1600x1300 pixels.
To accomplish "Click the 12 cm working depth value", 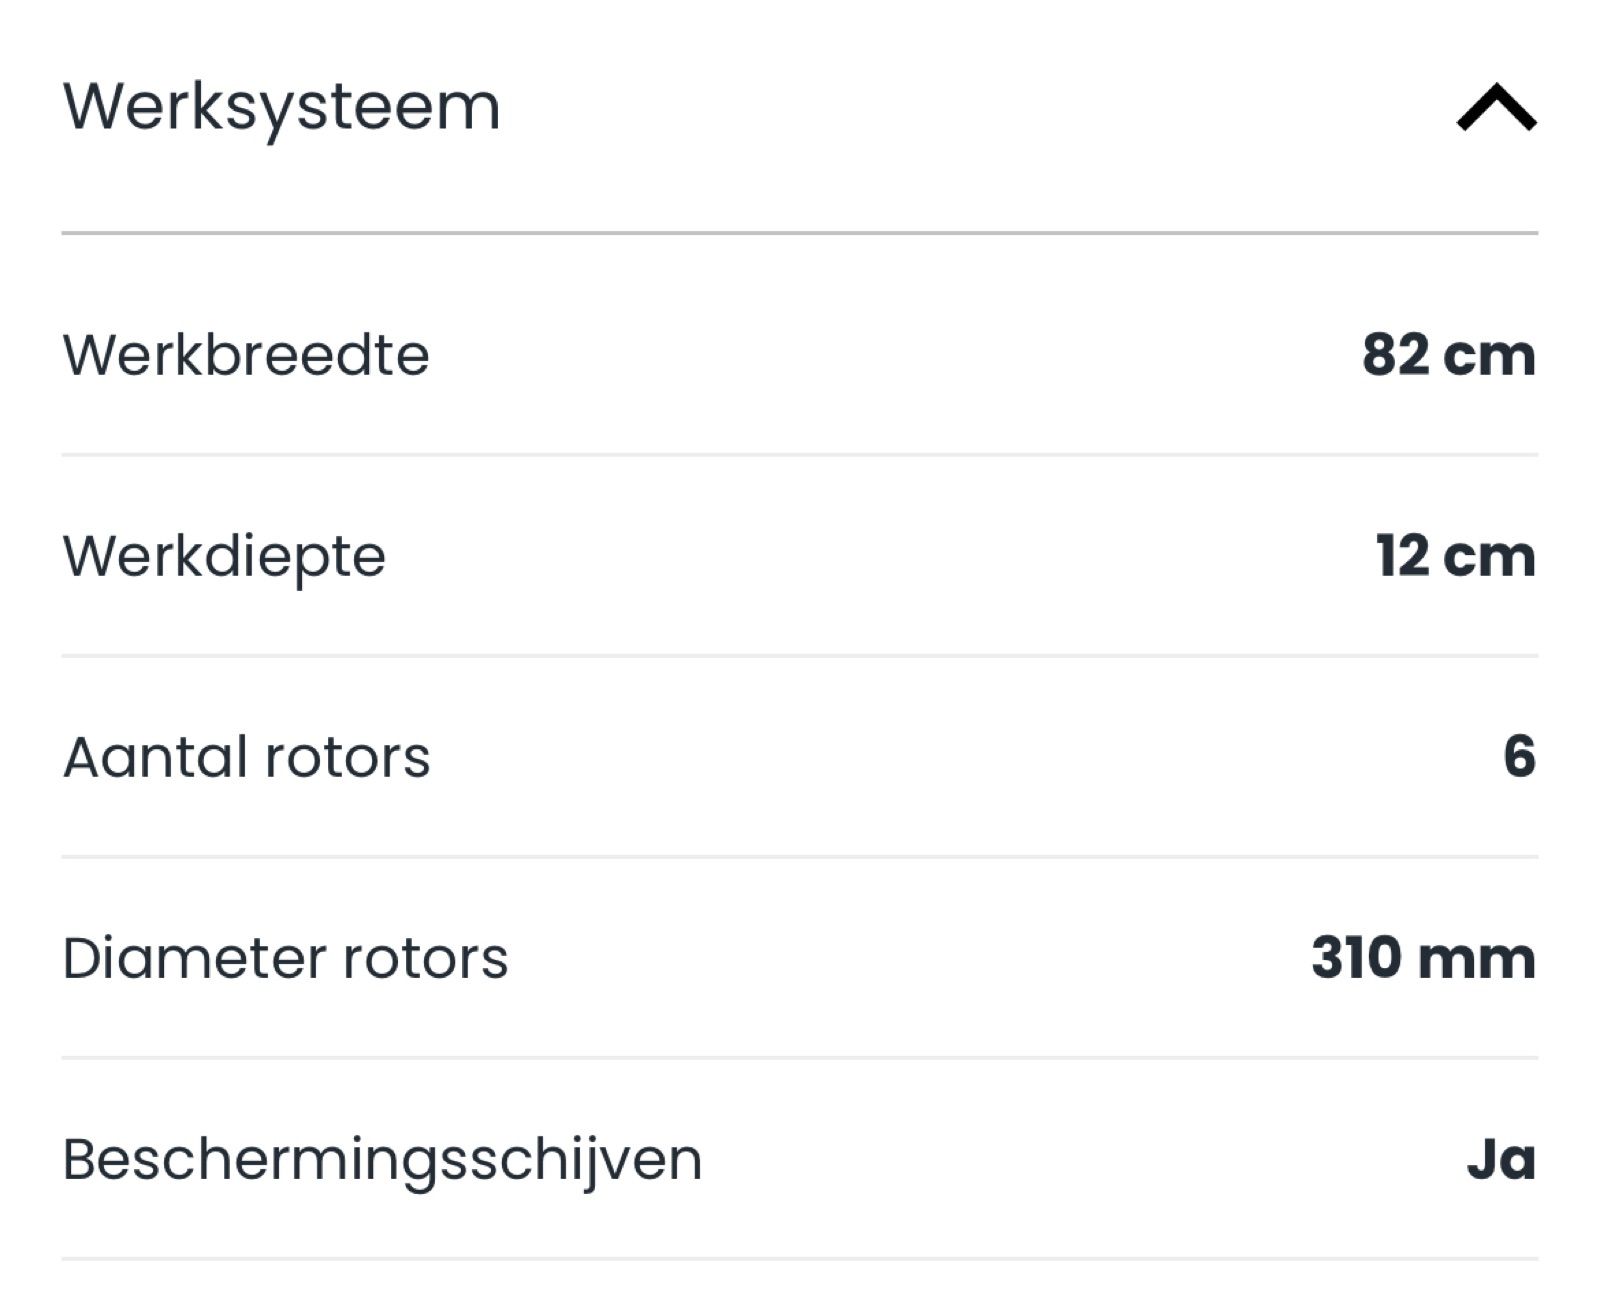I will (x=1456, y=556).
